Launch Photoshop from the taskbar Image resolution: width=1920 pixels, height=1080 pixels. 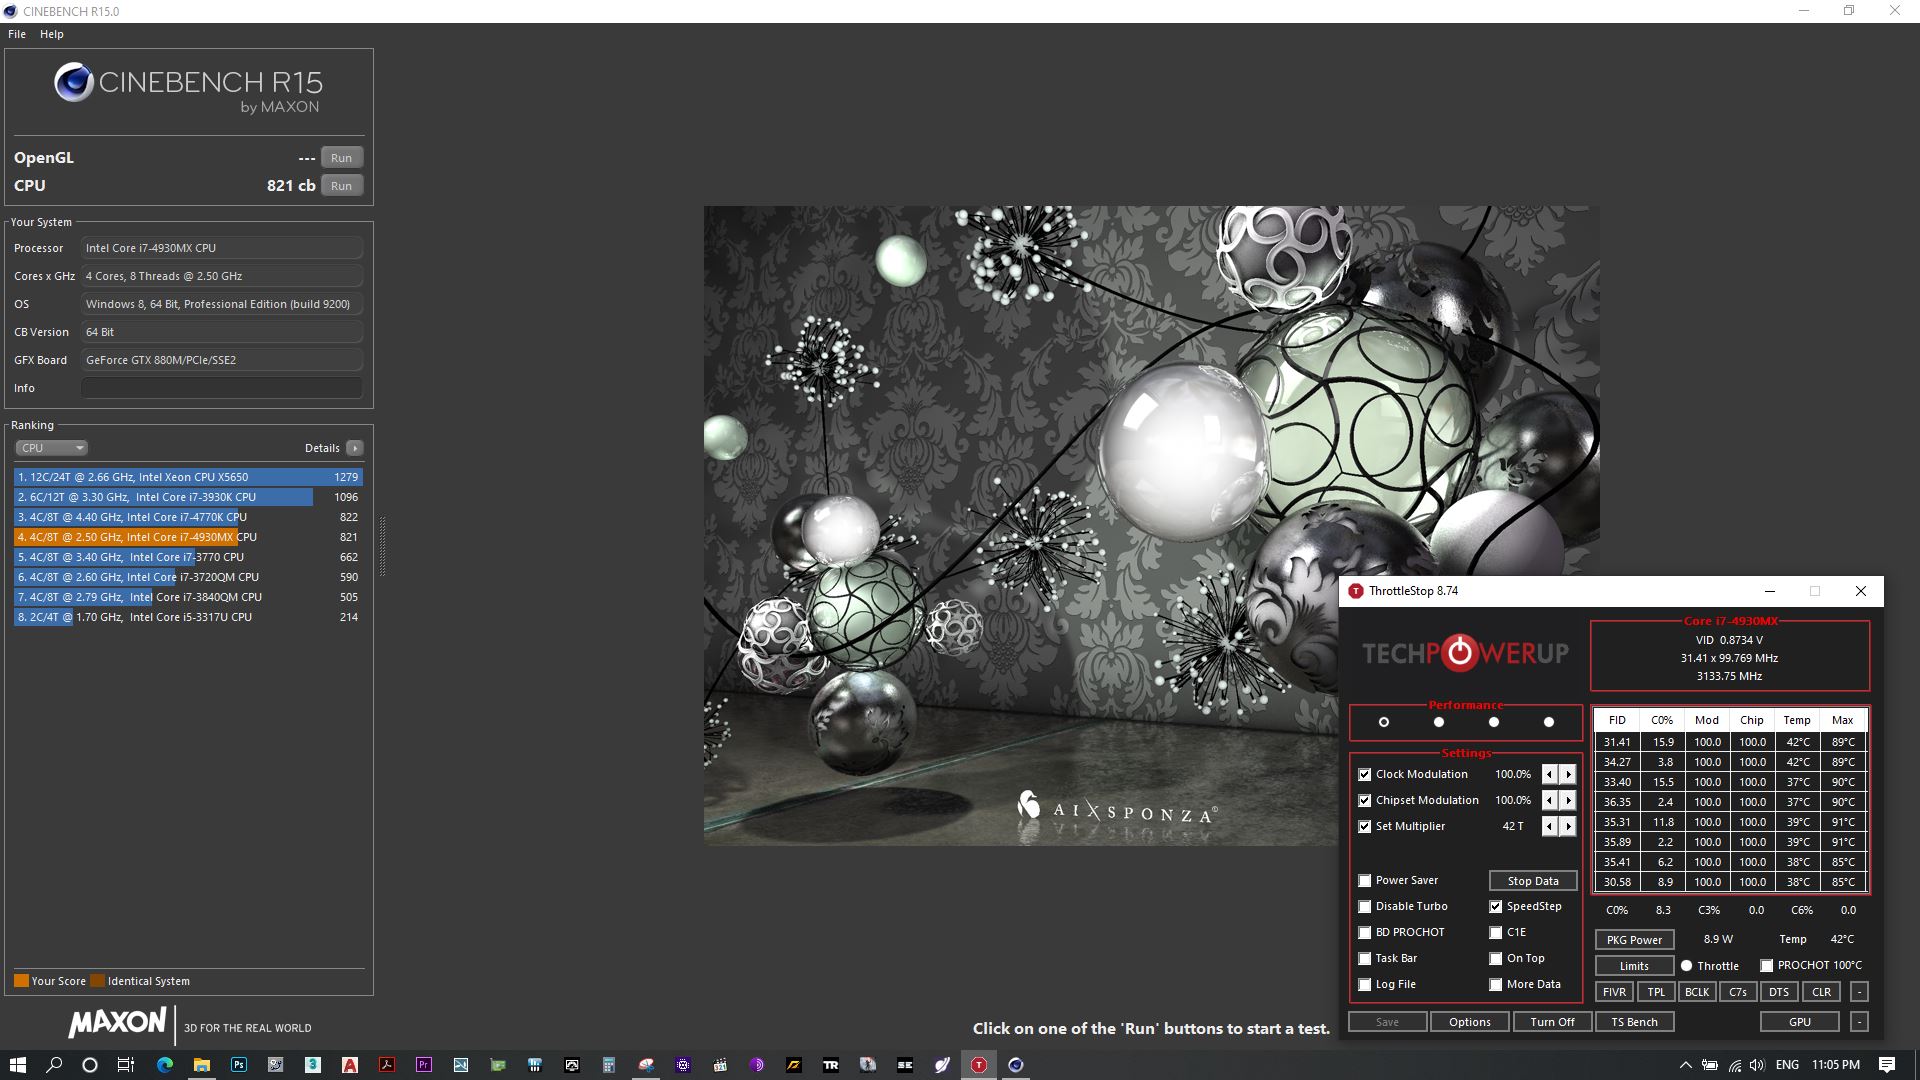point(239,1065)
